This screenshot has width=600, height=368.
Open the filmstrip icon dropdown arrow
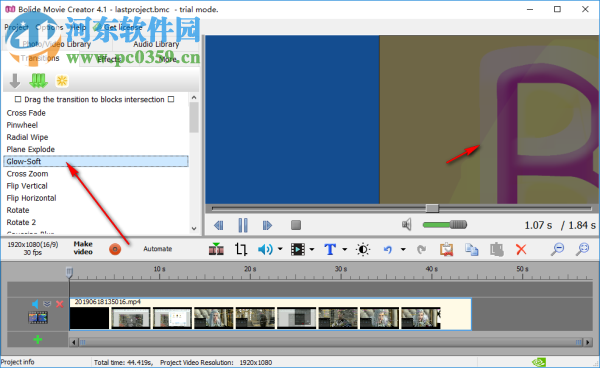click(312, 249)
